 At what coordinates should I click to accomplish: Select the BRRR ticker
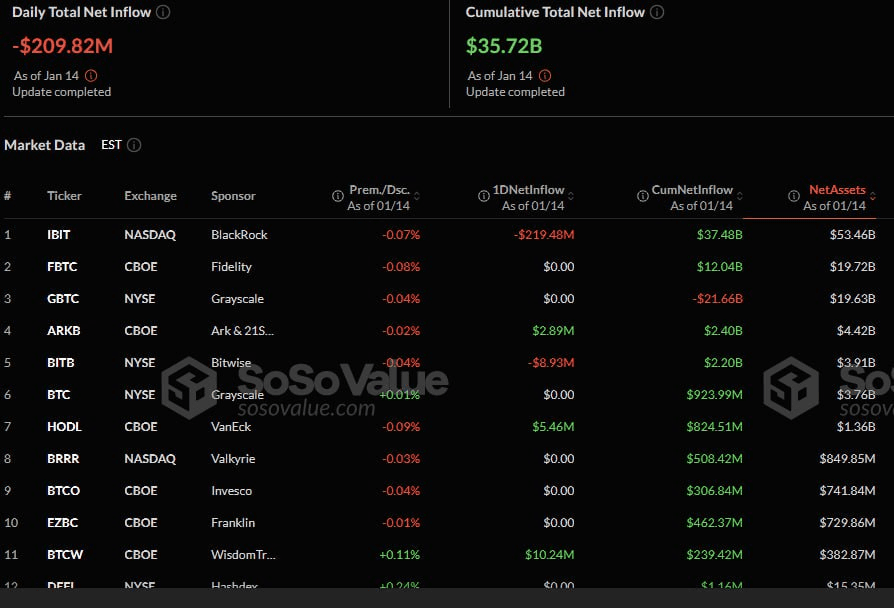63,458
